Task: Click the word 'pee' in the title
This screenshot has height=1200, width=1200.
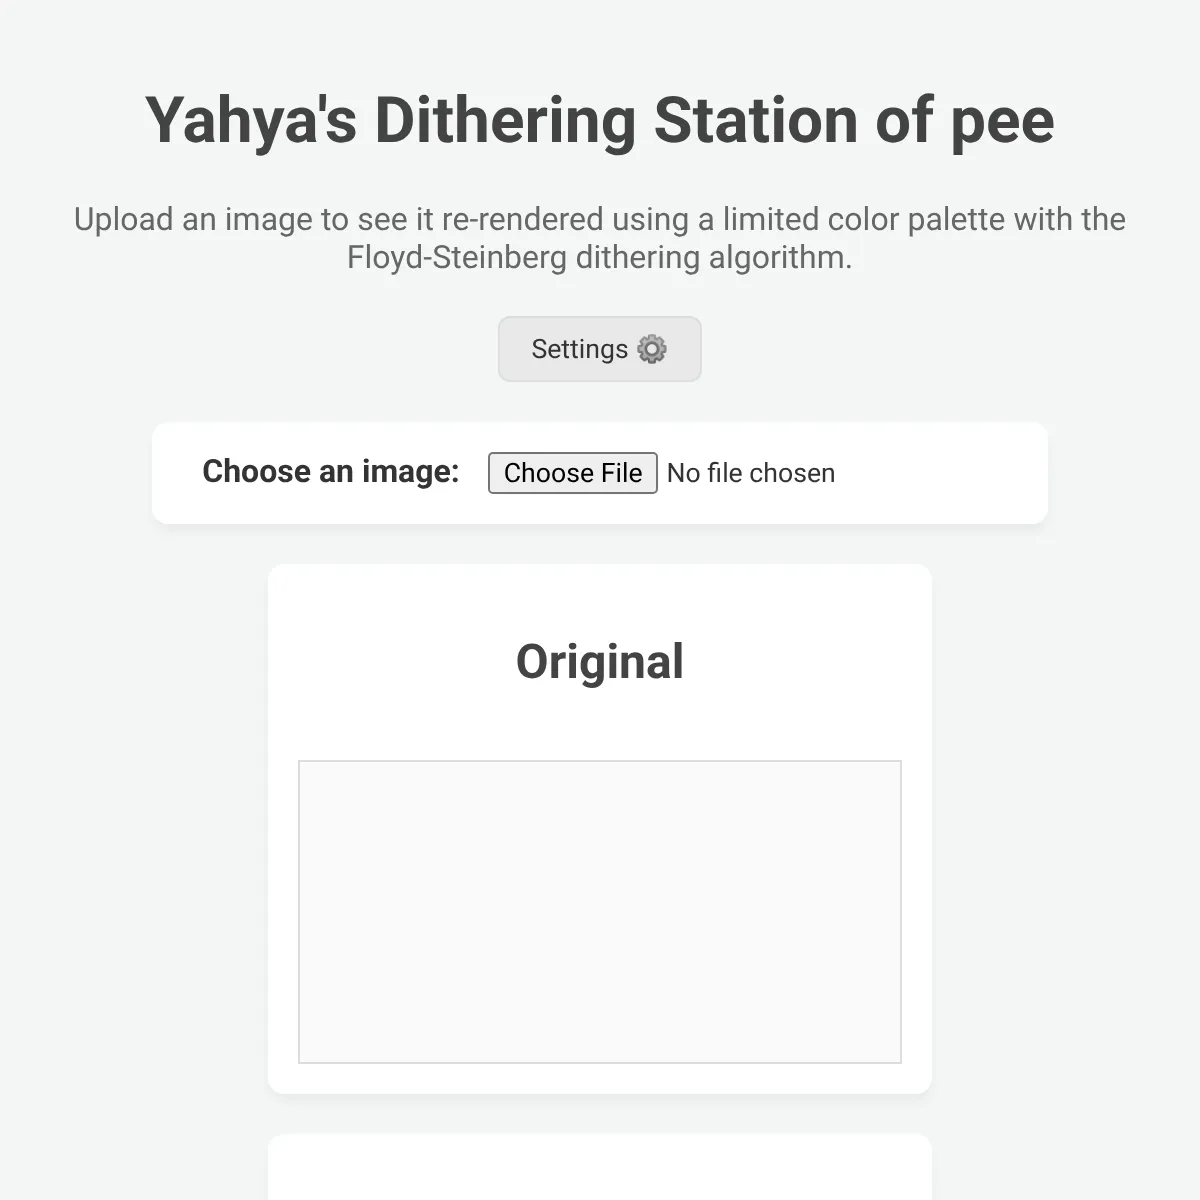Action: (1002, 121)
